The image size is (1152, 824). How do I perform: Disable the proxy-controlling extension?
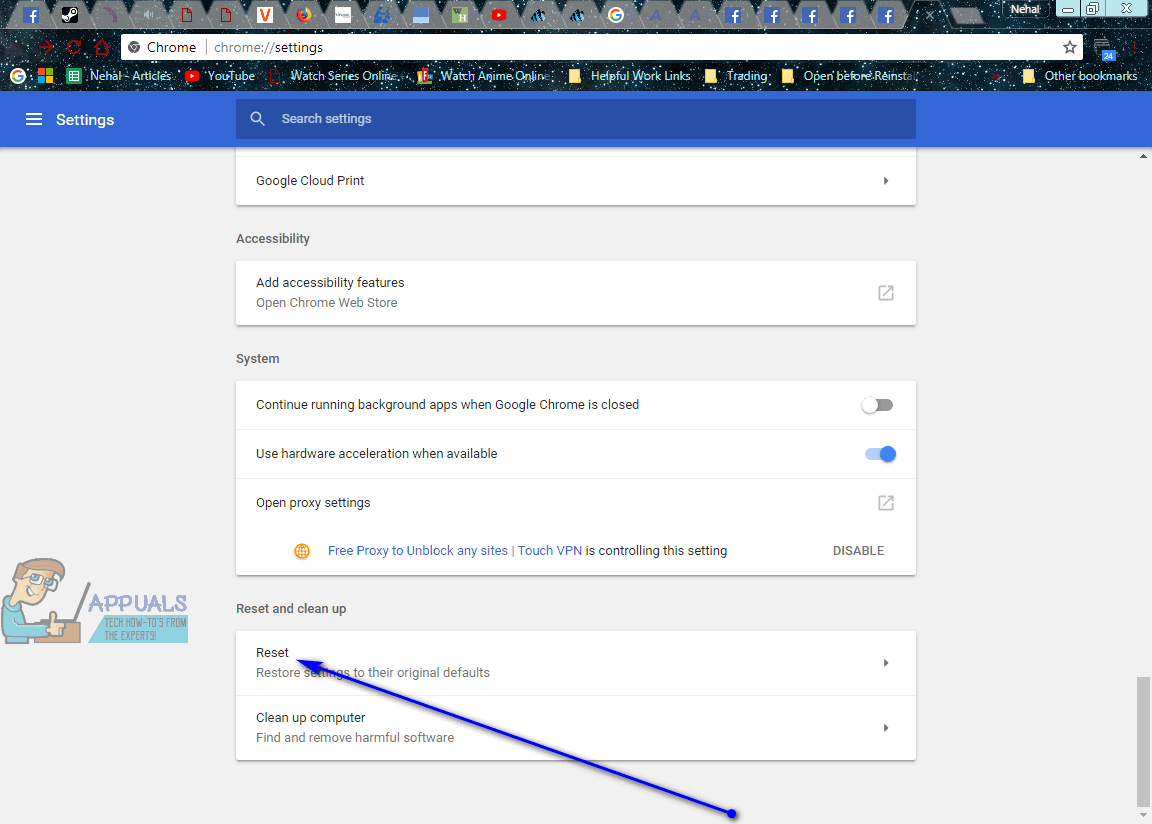coord(858,551)
